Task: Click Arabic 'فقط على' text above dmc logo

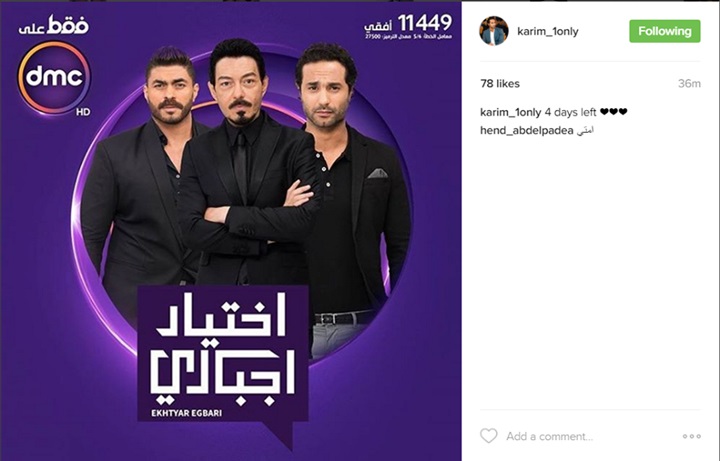Action: 54,25
